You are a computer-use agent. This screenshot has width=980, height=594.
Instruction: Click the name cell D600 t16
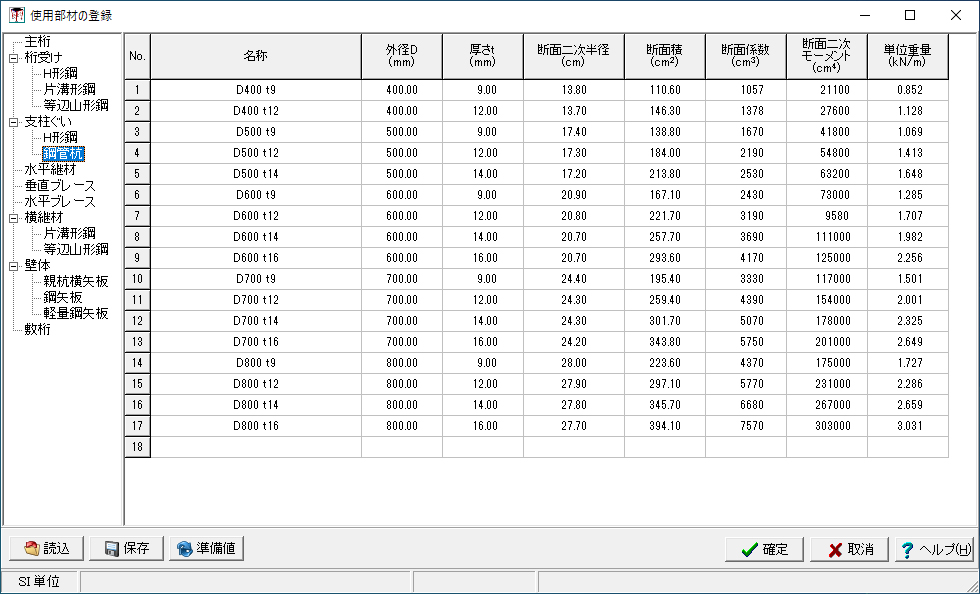pos(256,258)
